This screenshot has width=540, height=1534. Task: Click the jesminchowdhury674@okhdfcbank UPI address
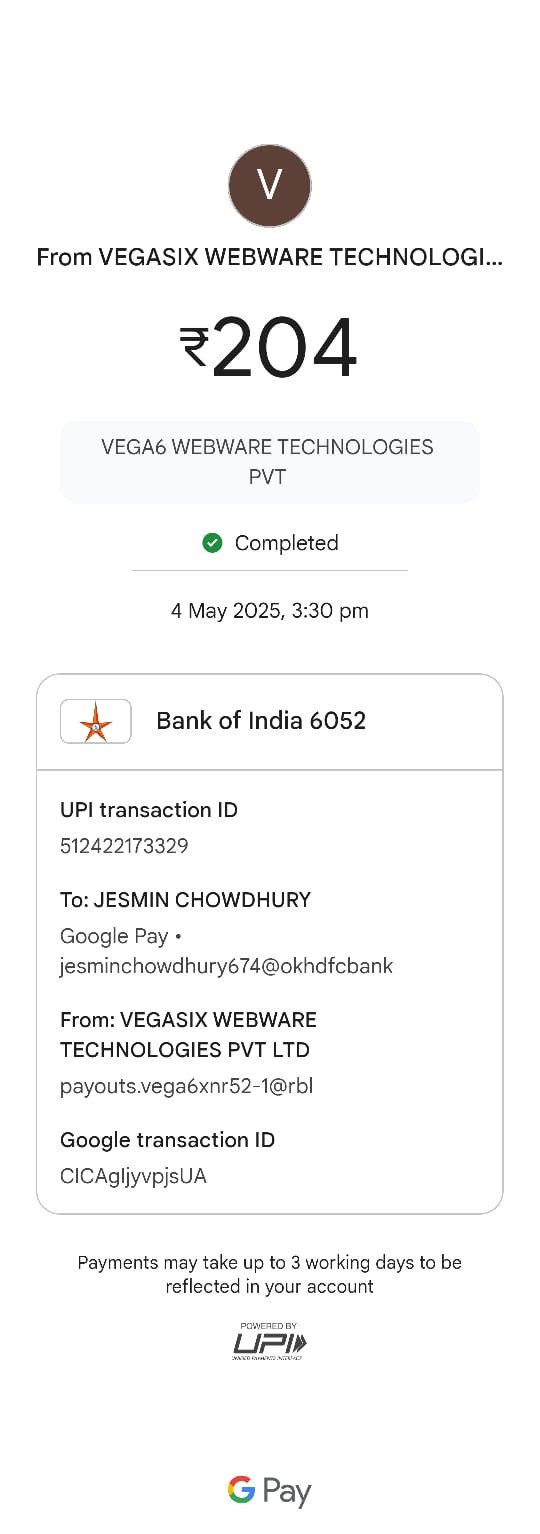(x=226, y=966)
